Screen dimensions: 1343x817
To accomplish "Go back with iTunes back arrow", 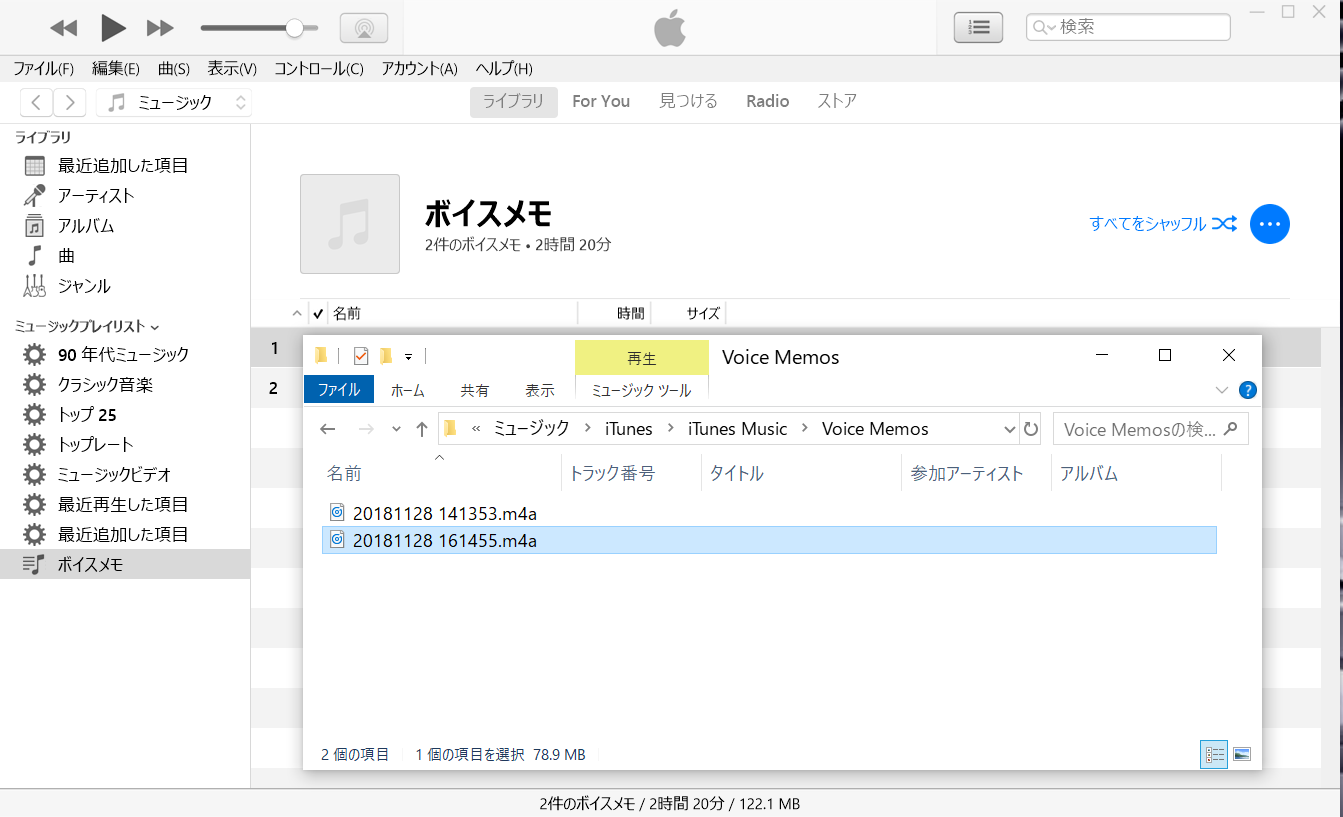I will [36, 102].
